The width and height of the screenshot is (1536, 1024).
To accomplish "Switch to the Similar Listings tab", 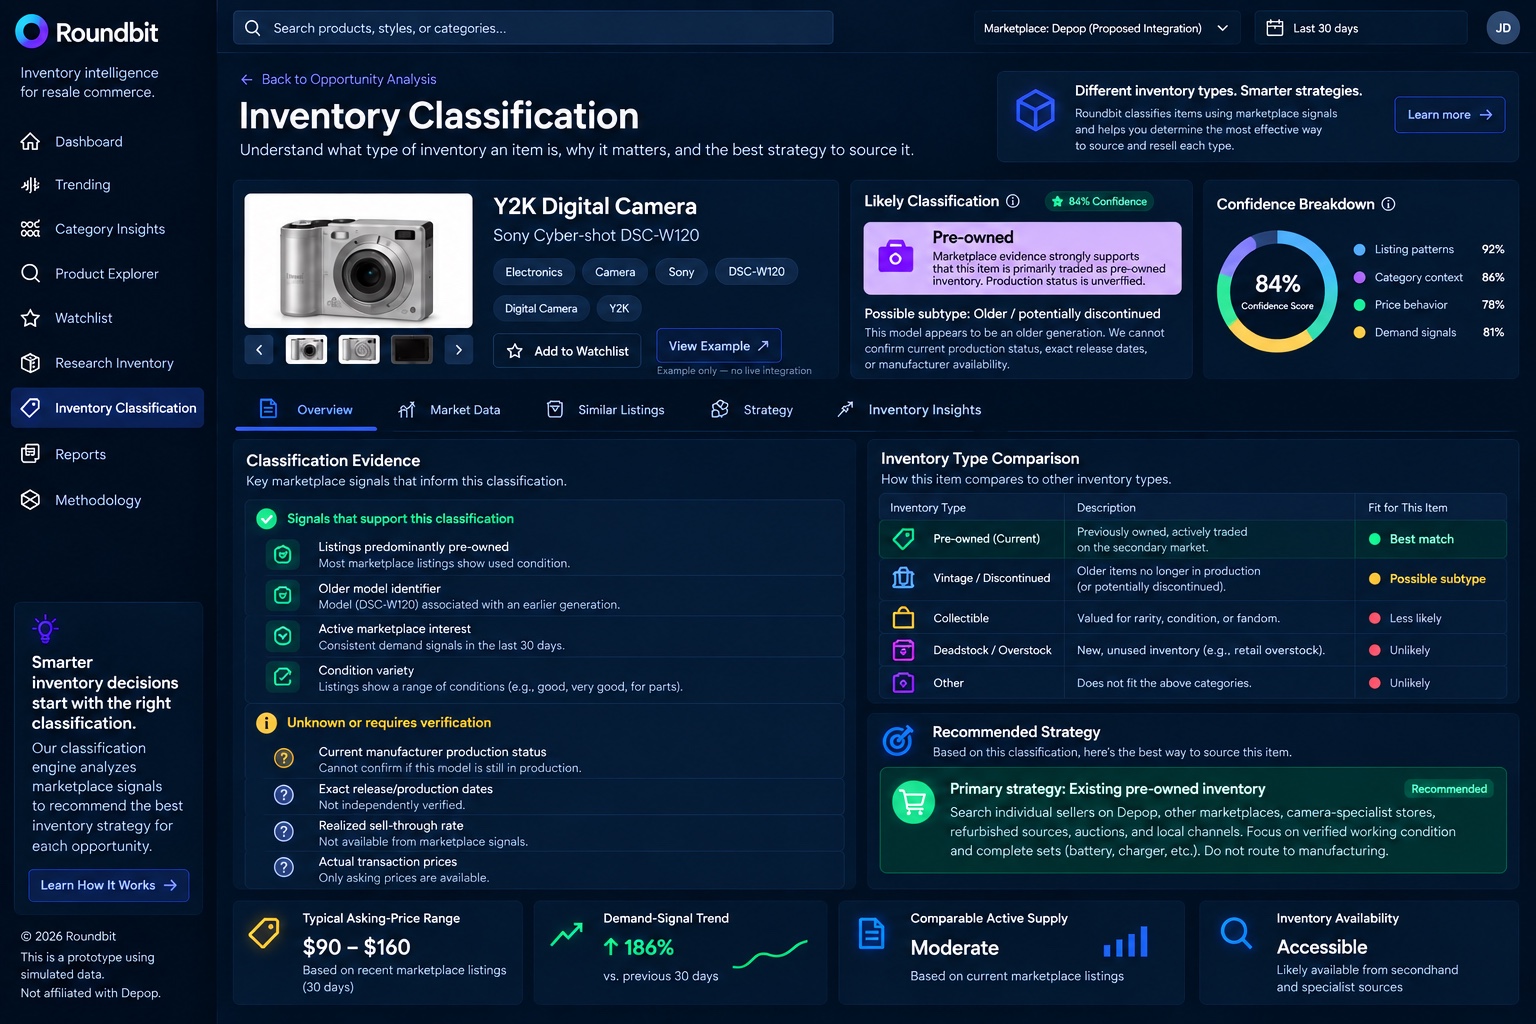I will click(x=605, y=410).
